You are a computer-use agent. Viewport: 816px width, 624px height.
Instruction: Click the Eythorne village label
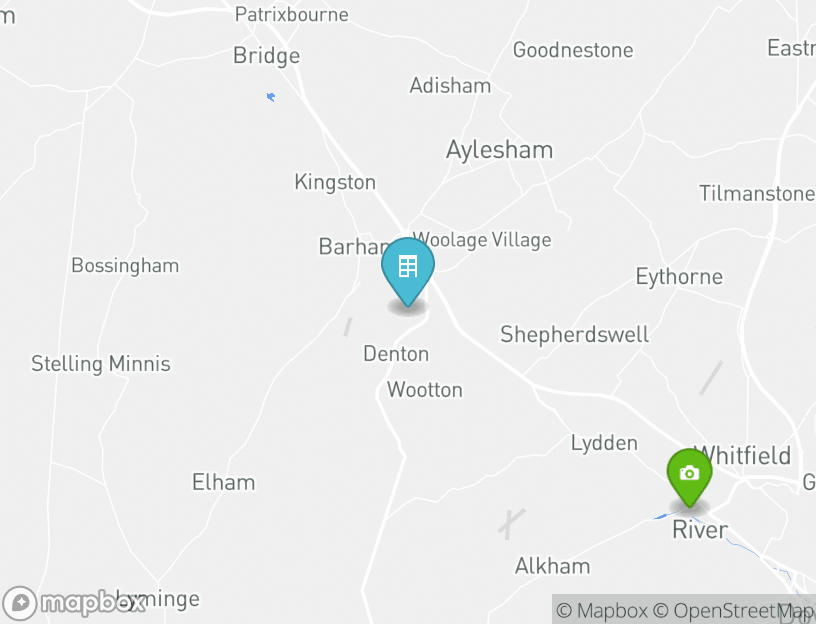[x=679, y=277]
